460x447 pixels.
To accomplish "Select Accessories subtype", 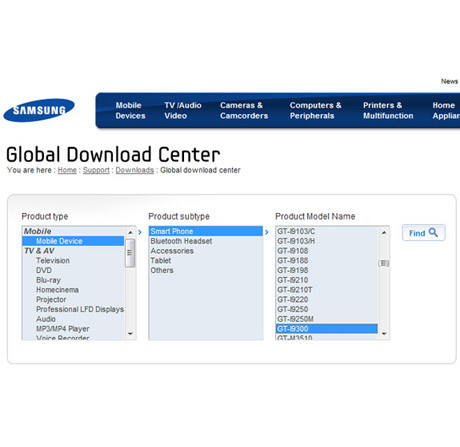I will [x=206, y=251].
